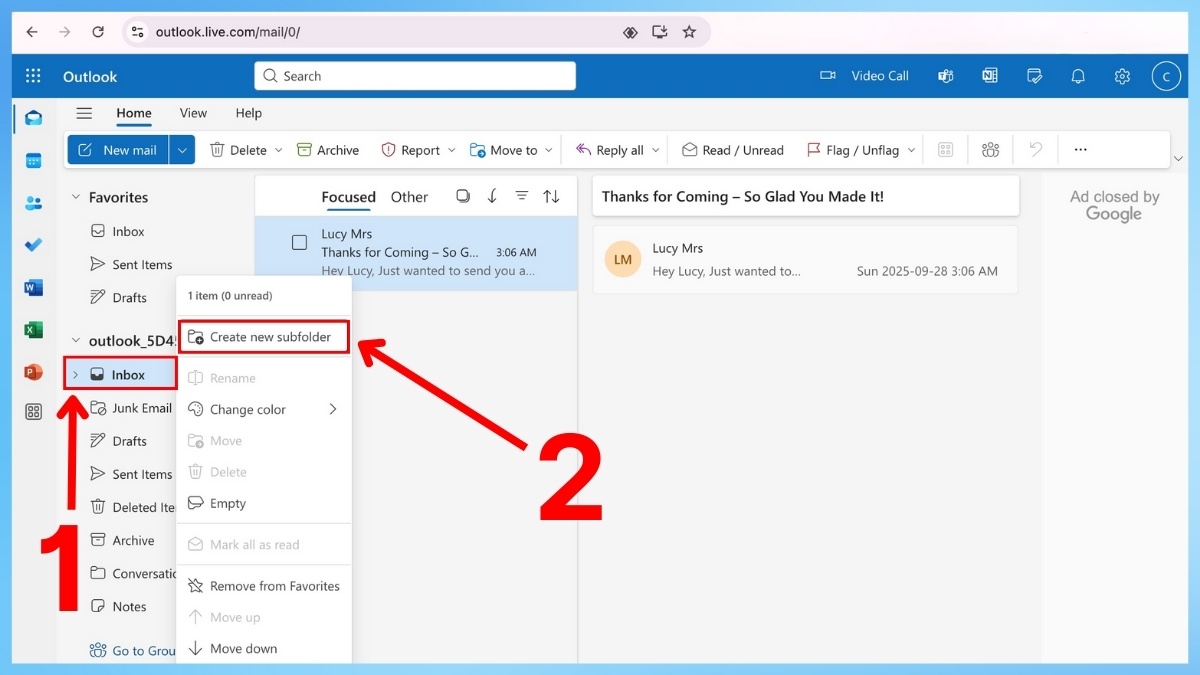
Task: Open the People contacts icon
Action: [33, 204]
